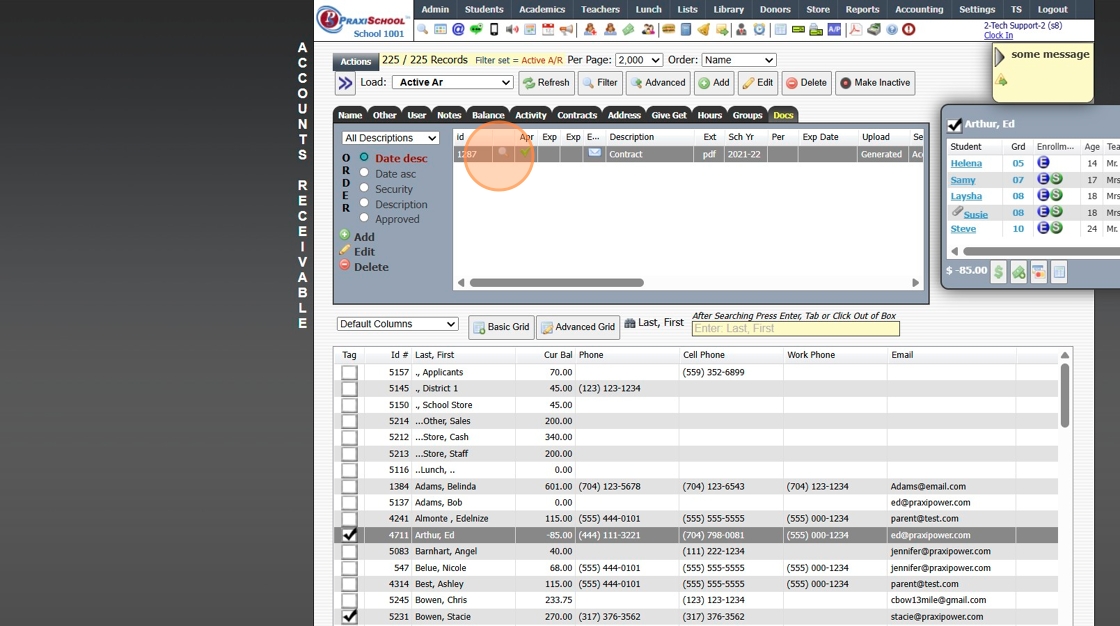Tick the tag checkbox for Barnhart, Angel
Image resolution: width=1120 pixels, height=626 pixels.
point(349,551)
